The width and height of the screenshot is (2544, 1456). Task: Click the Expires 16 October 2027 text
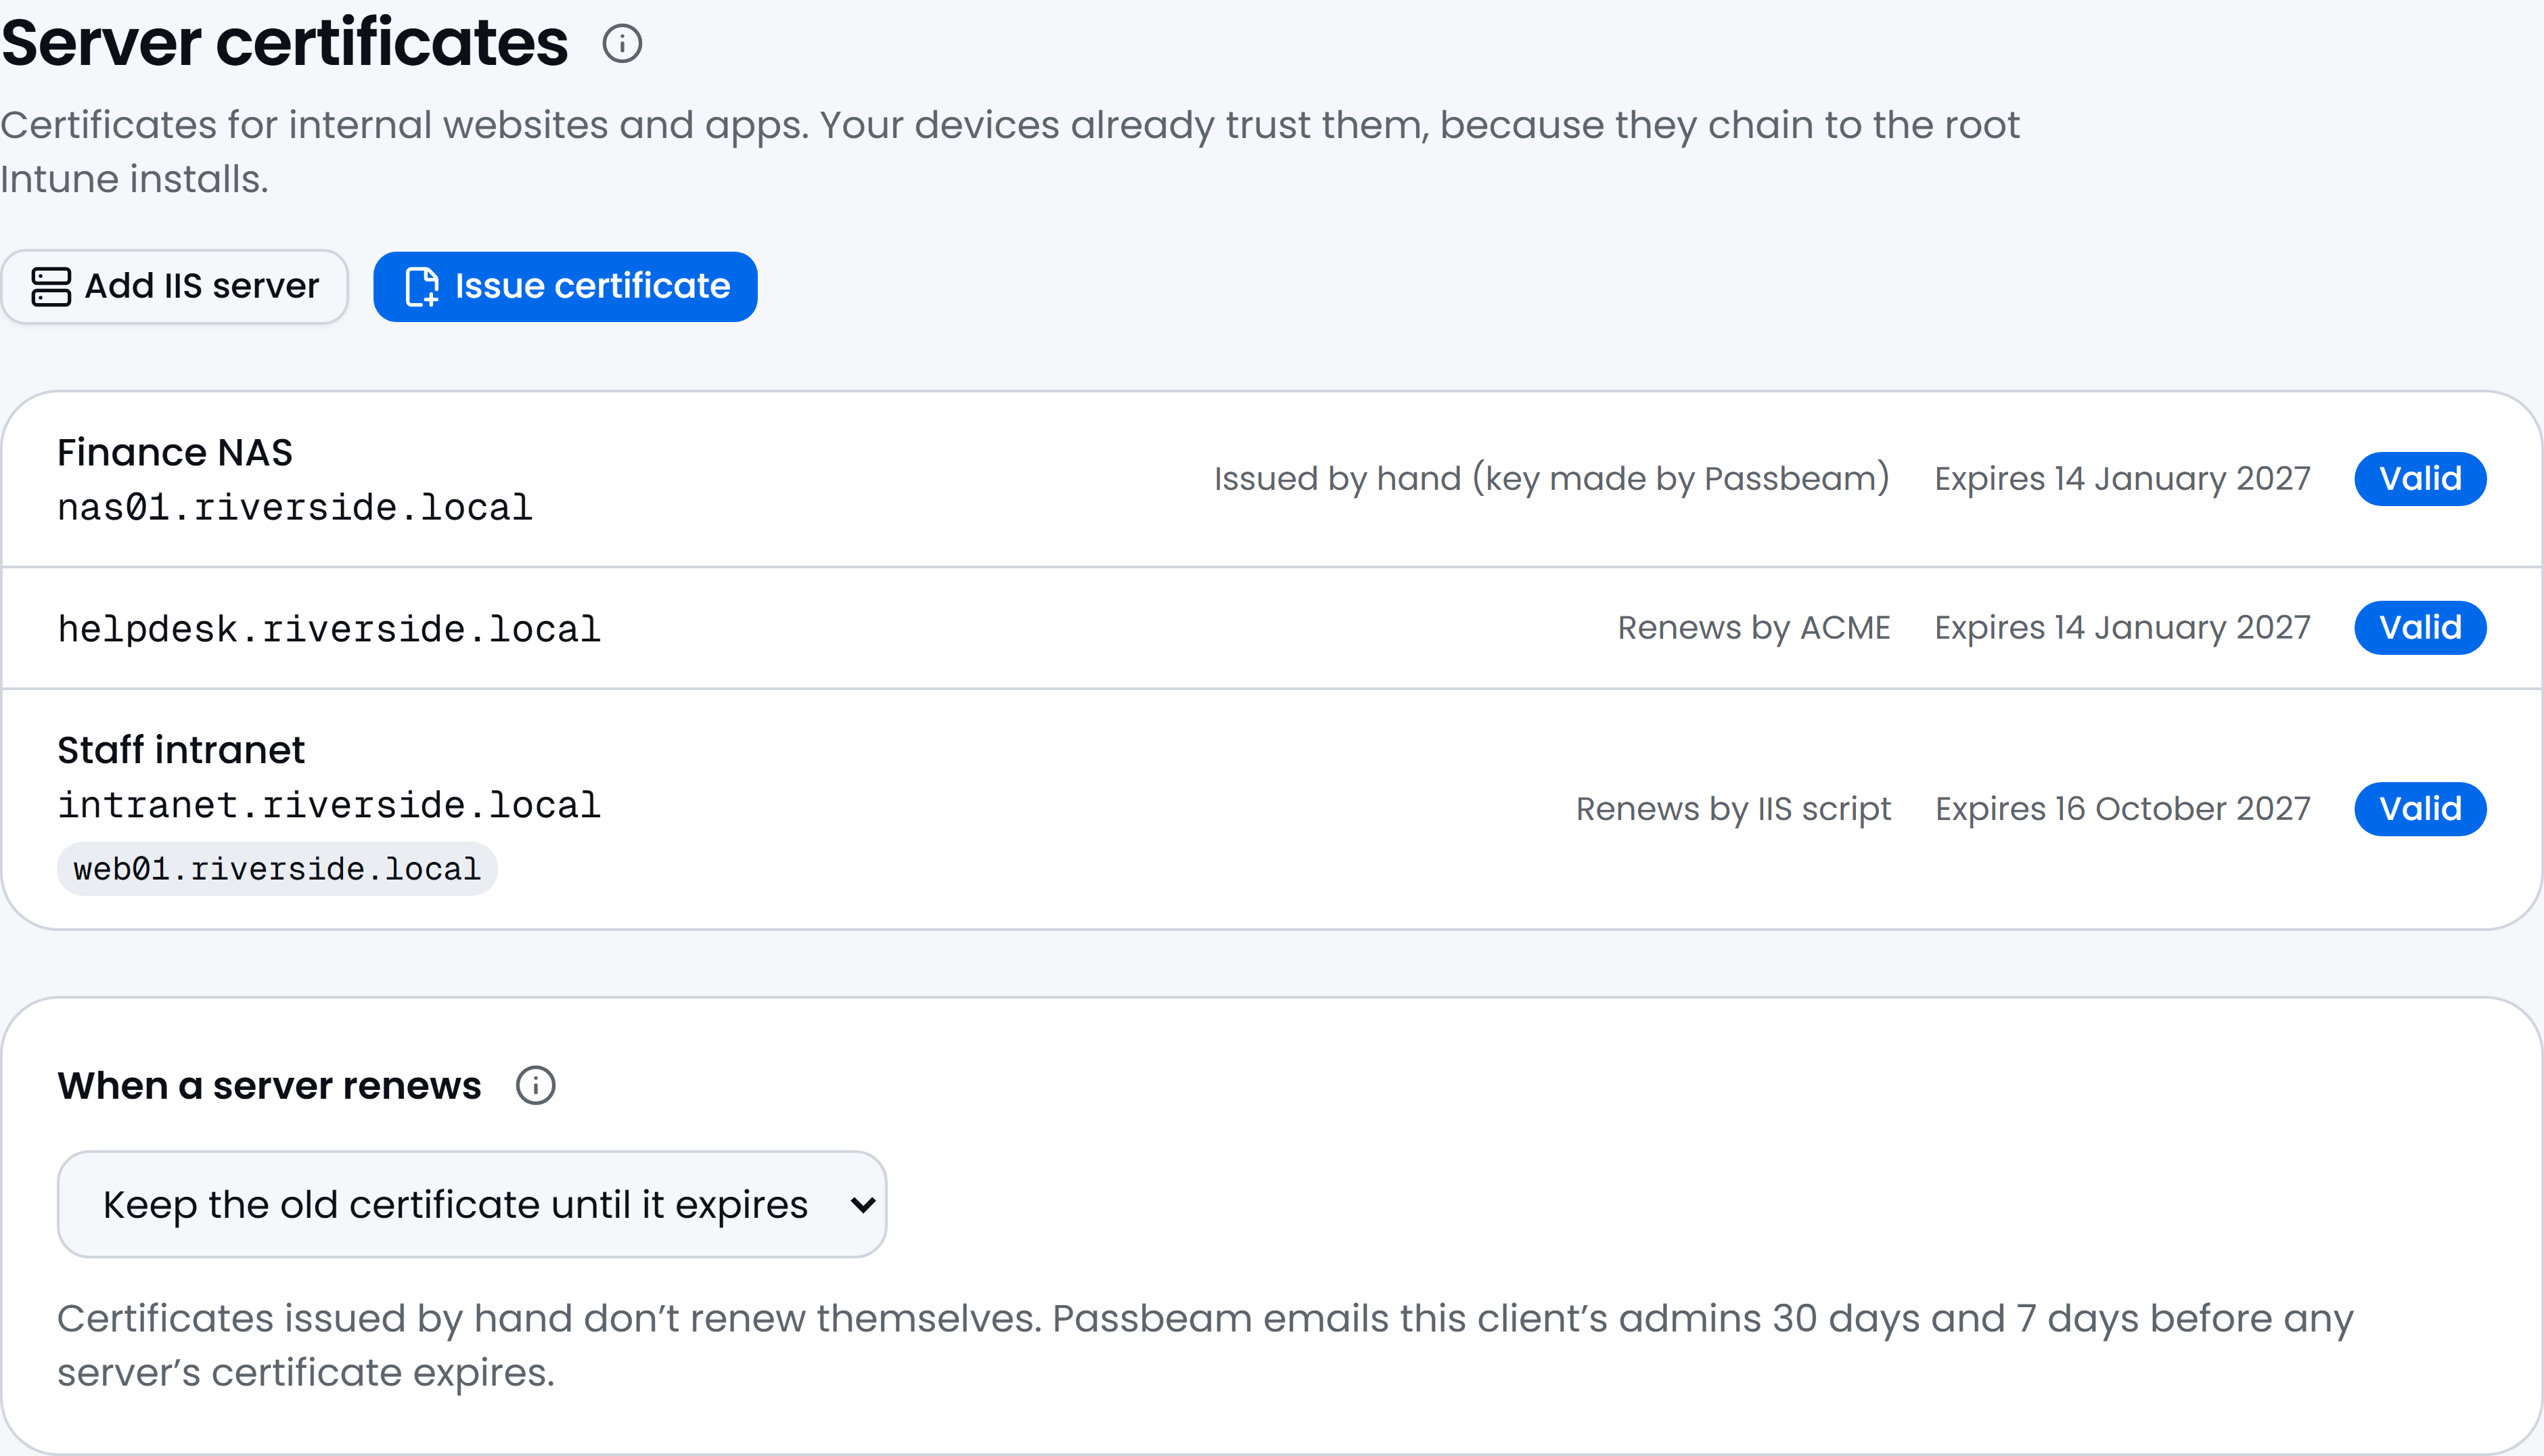pyautogui.click(x=2123, y=809)
